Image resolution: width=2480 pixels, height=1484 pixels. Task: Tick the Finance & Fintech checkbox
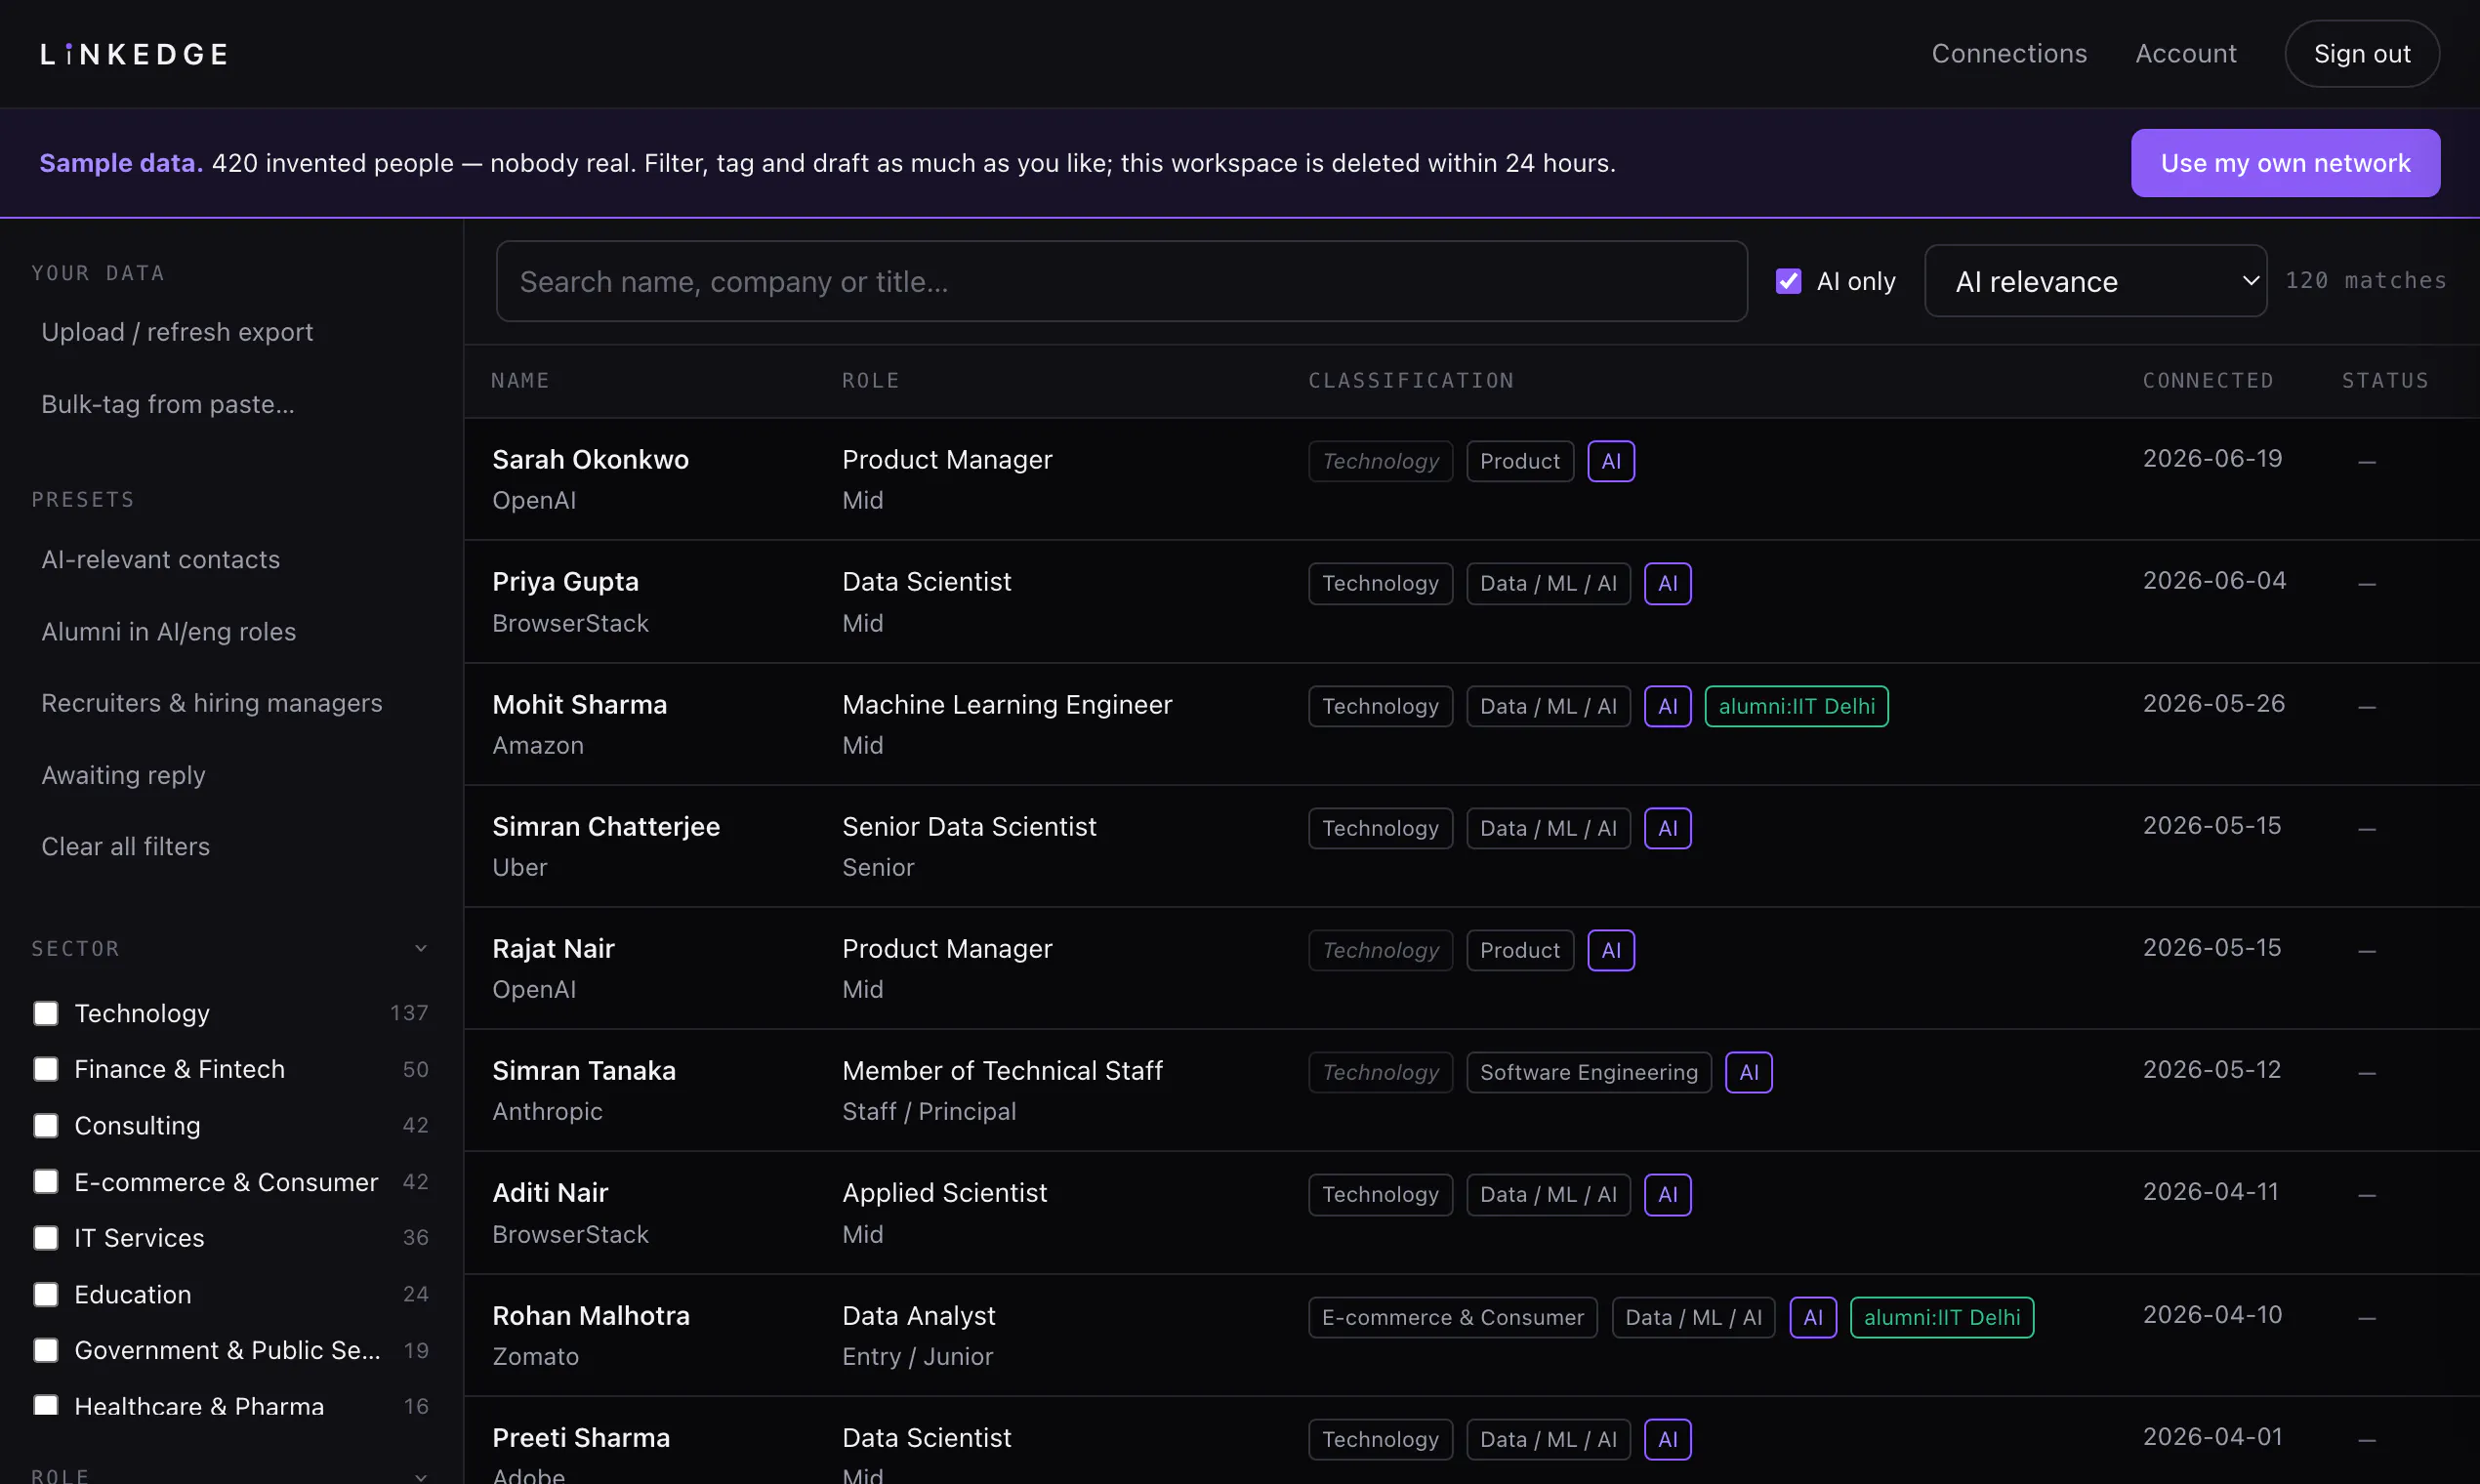pyautogui.click(x=46, y=1069)
